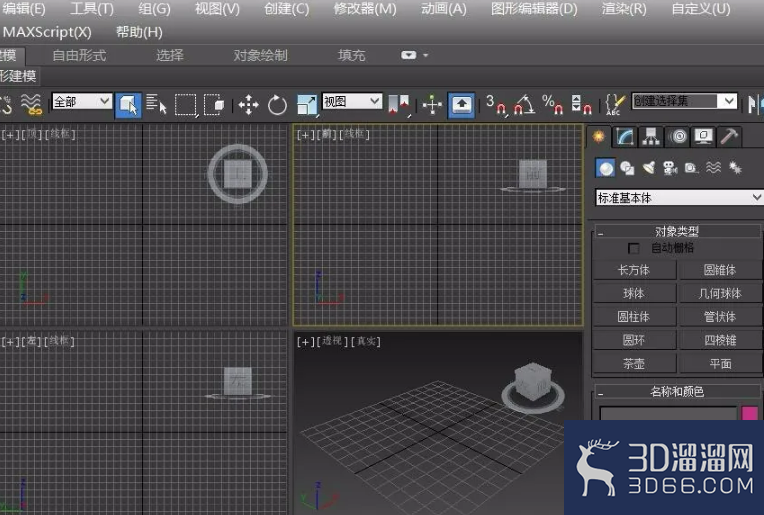The height and width of the screenshot is (515, 764).
Task: Activate the Select and Scale tool
Action: click(x=307, y=105)
